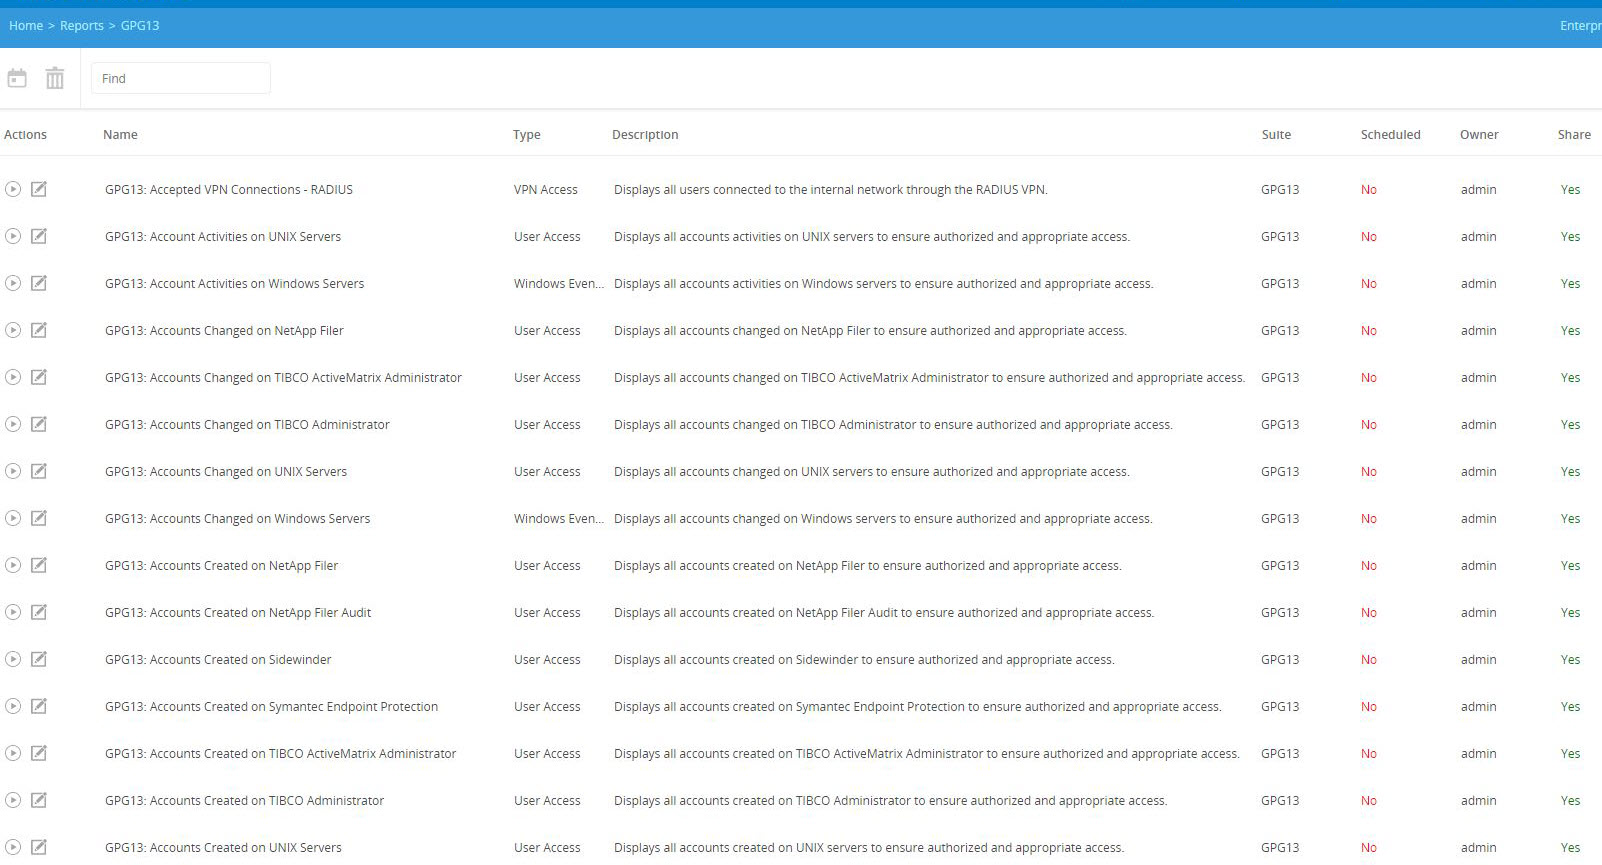Click the 'VPN Access' type cell
Screen dimensions: 1602x865
click(x=546, y=190)
